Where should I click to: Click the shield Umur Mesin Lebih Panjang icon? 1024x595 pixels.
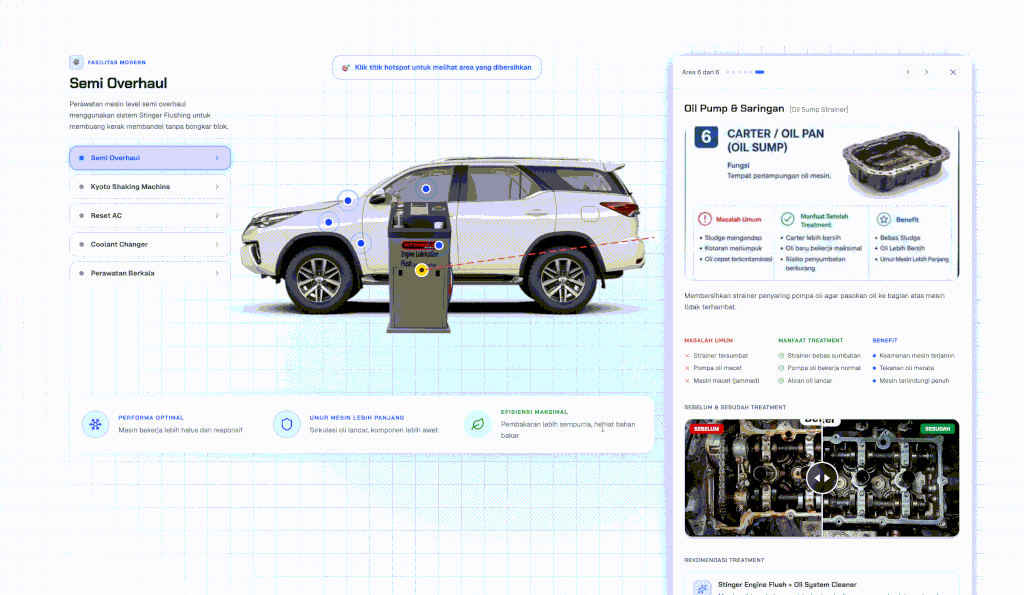pyautogui.click(x=286, y=424)
